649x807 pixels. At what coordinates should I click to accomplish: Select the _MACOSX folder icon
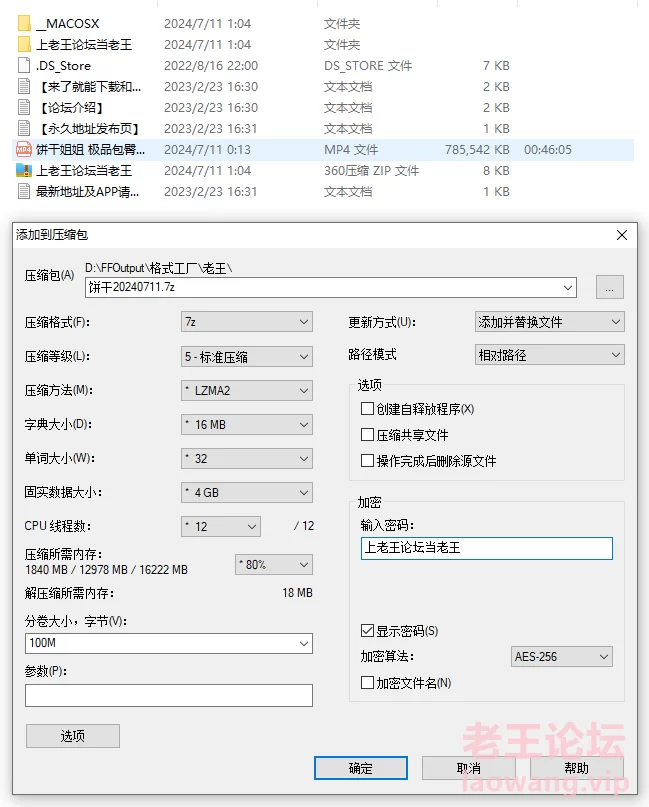click(x=24, y=24)
